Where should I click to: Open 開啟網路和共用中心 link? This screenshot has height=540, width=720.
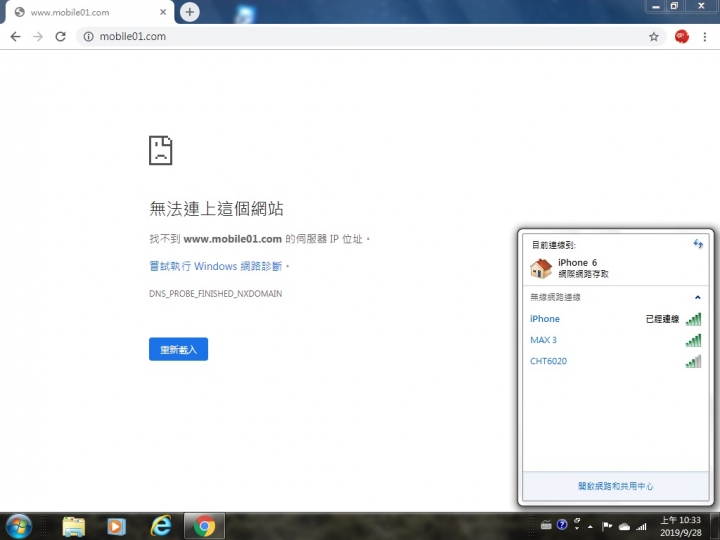tap(615, 486)
